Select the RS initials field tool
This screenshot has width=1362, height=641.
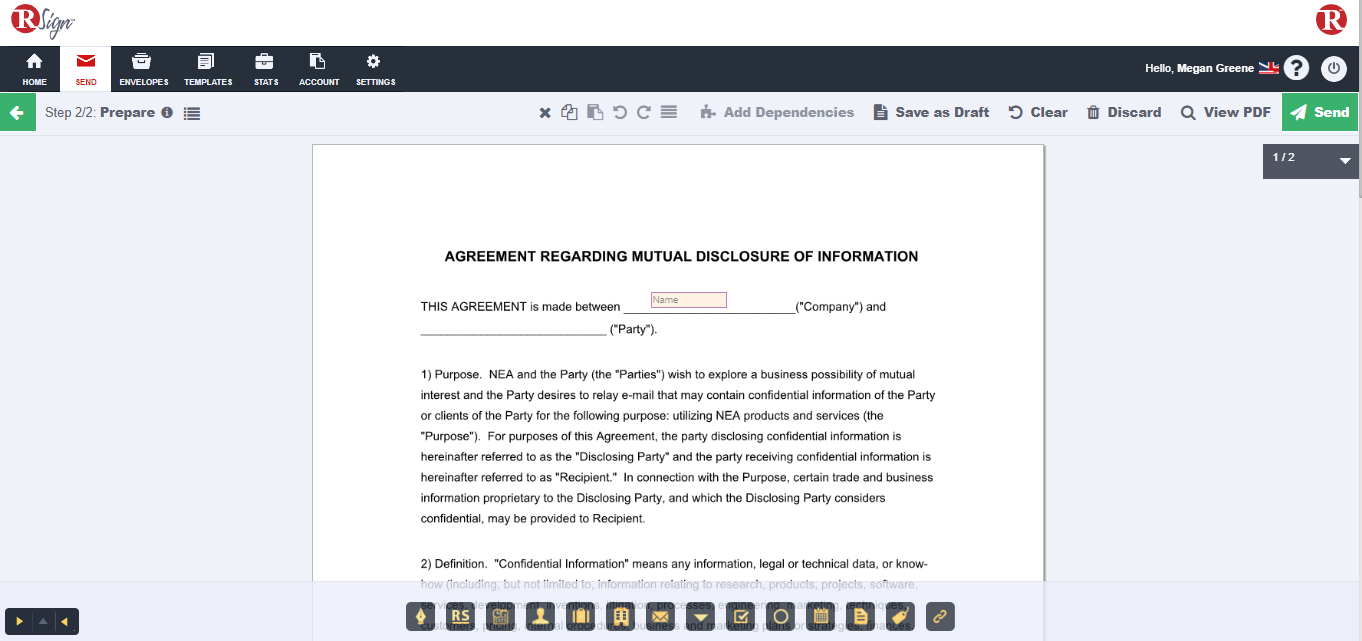coord(460,616)
